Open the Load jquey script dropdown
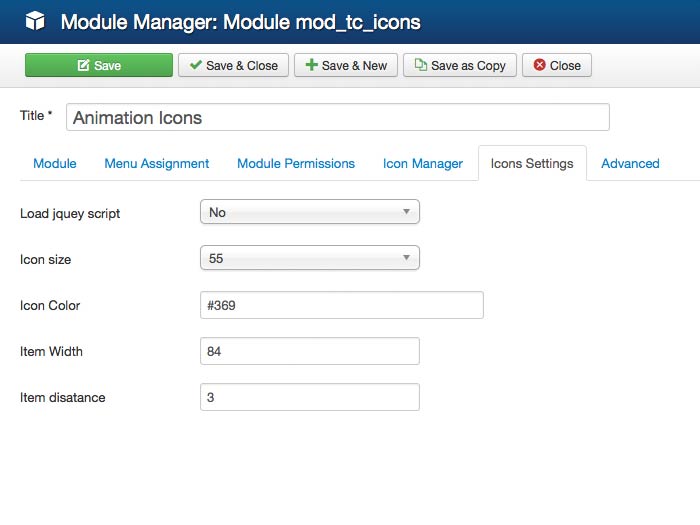Viewport: 700px width, 525px height. point(309,212)
